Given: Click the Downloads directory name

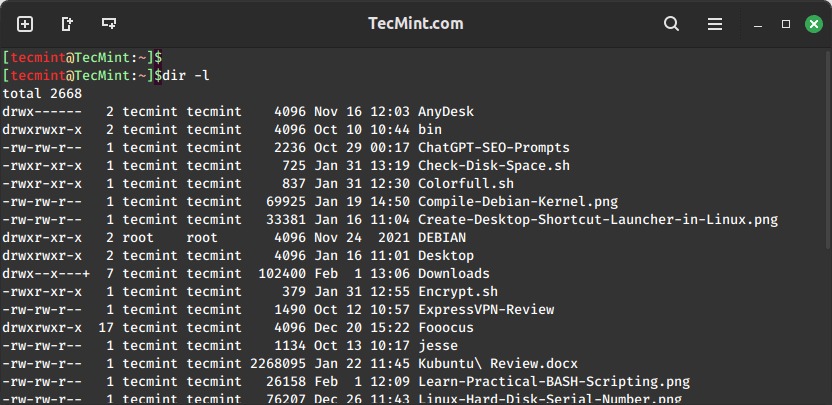Looking at the screenshot, I should (454, 274).
